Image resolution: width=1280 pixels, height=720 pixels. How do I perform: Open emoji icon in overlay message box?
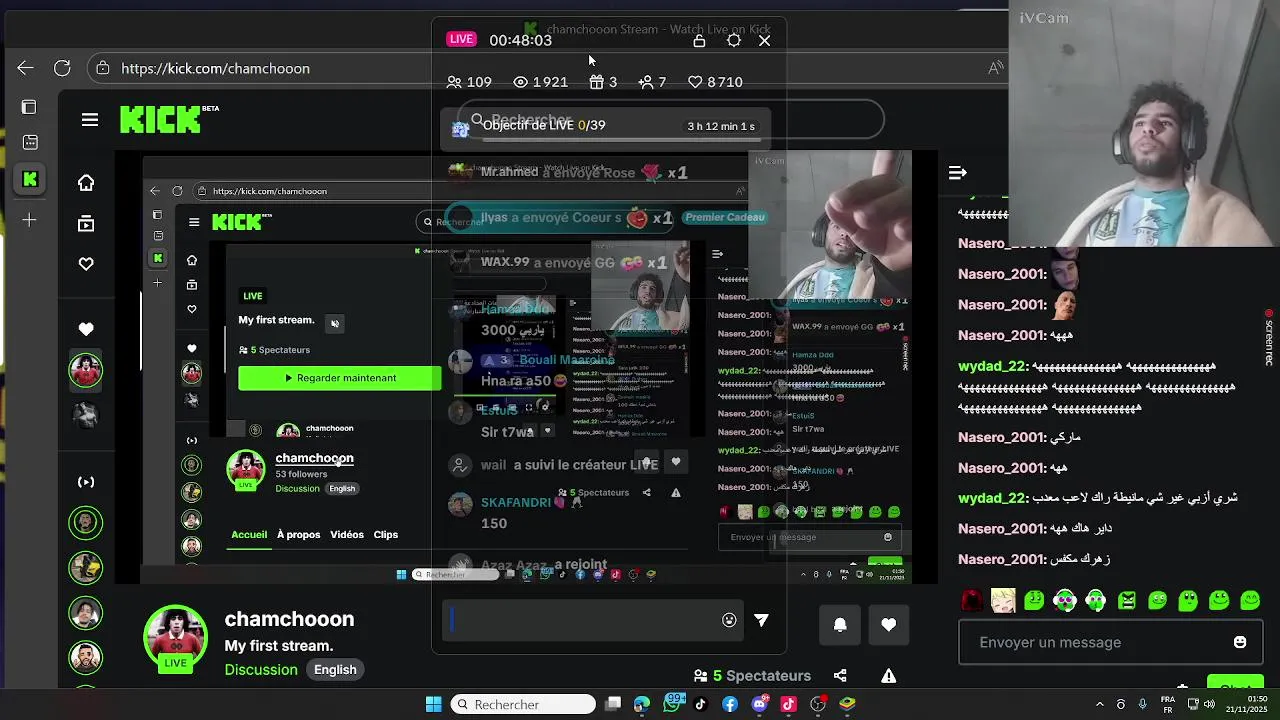coord(729,620)
